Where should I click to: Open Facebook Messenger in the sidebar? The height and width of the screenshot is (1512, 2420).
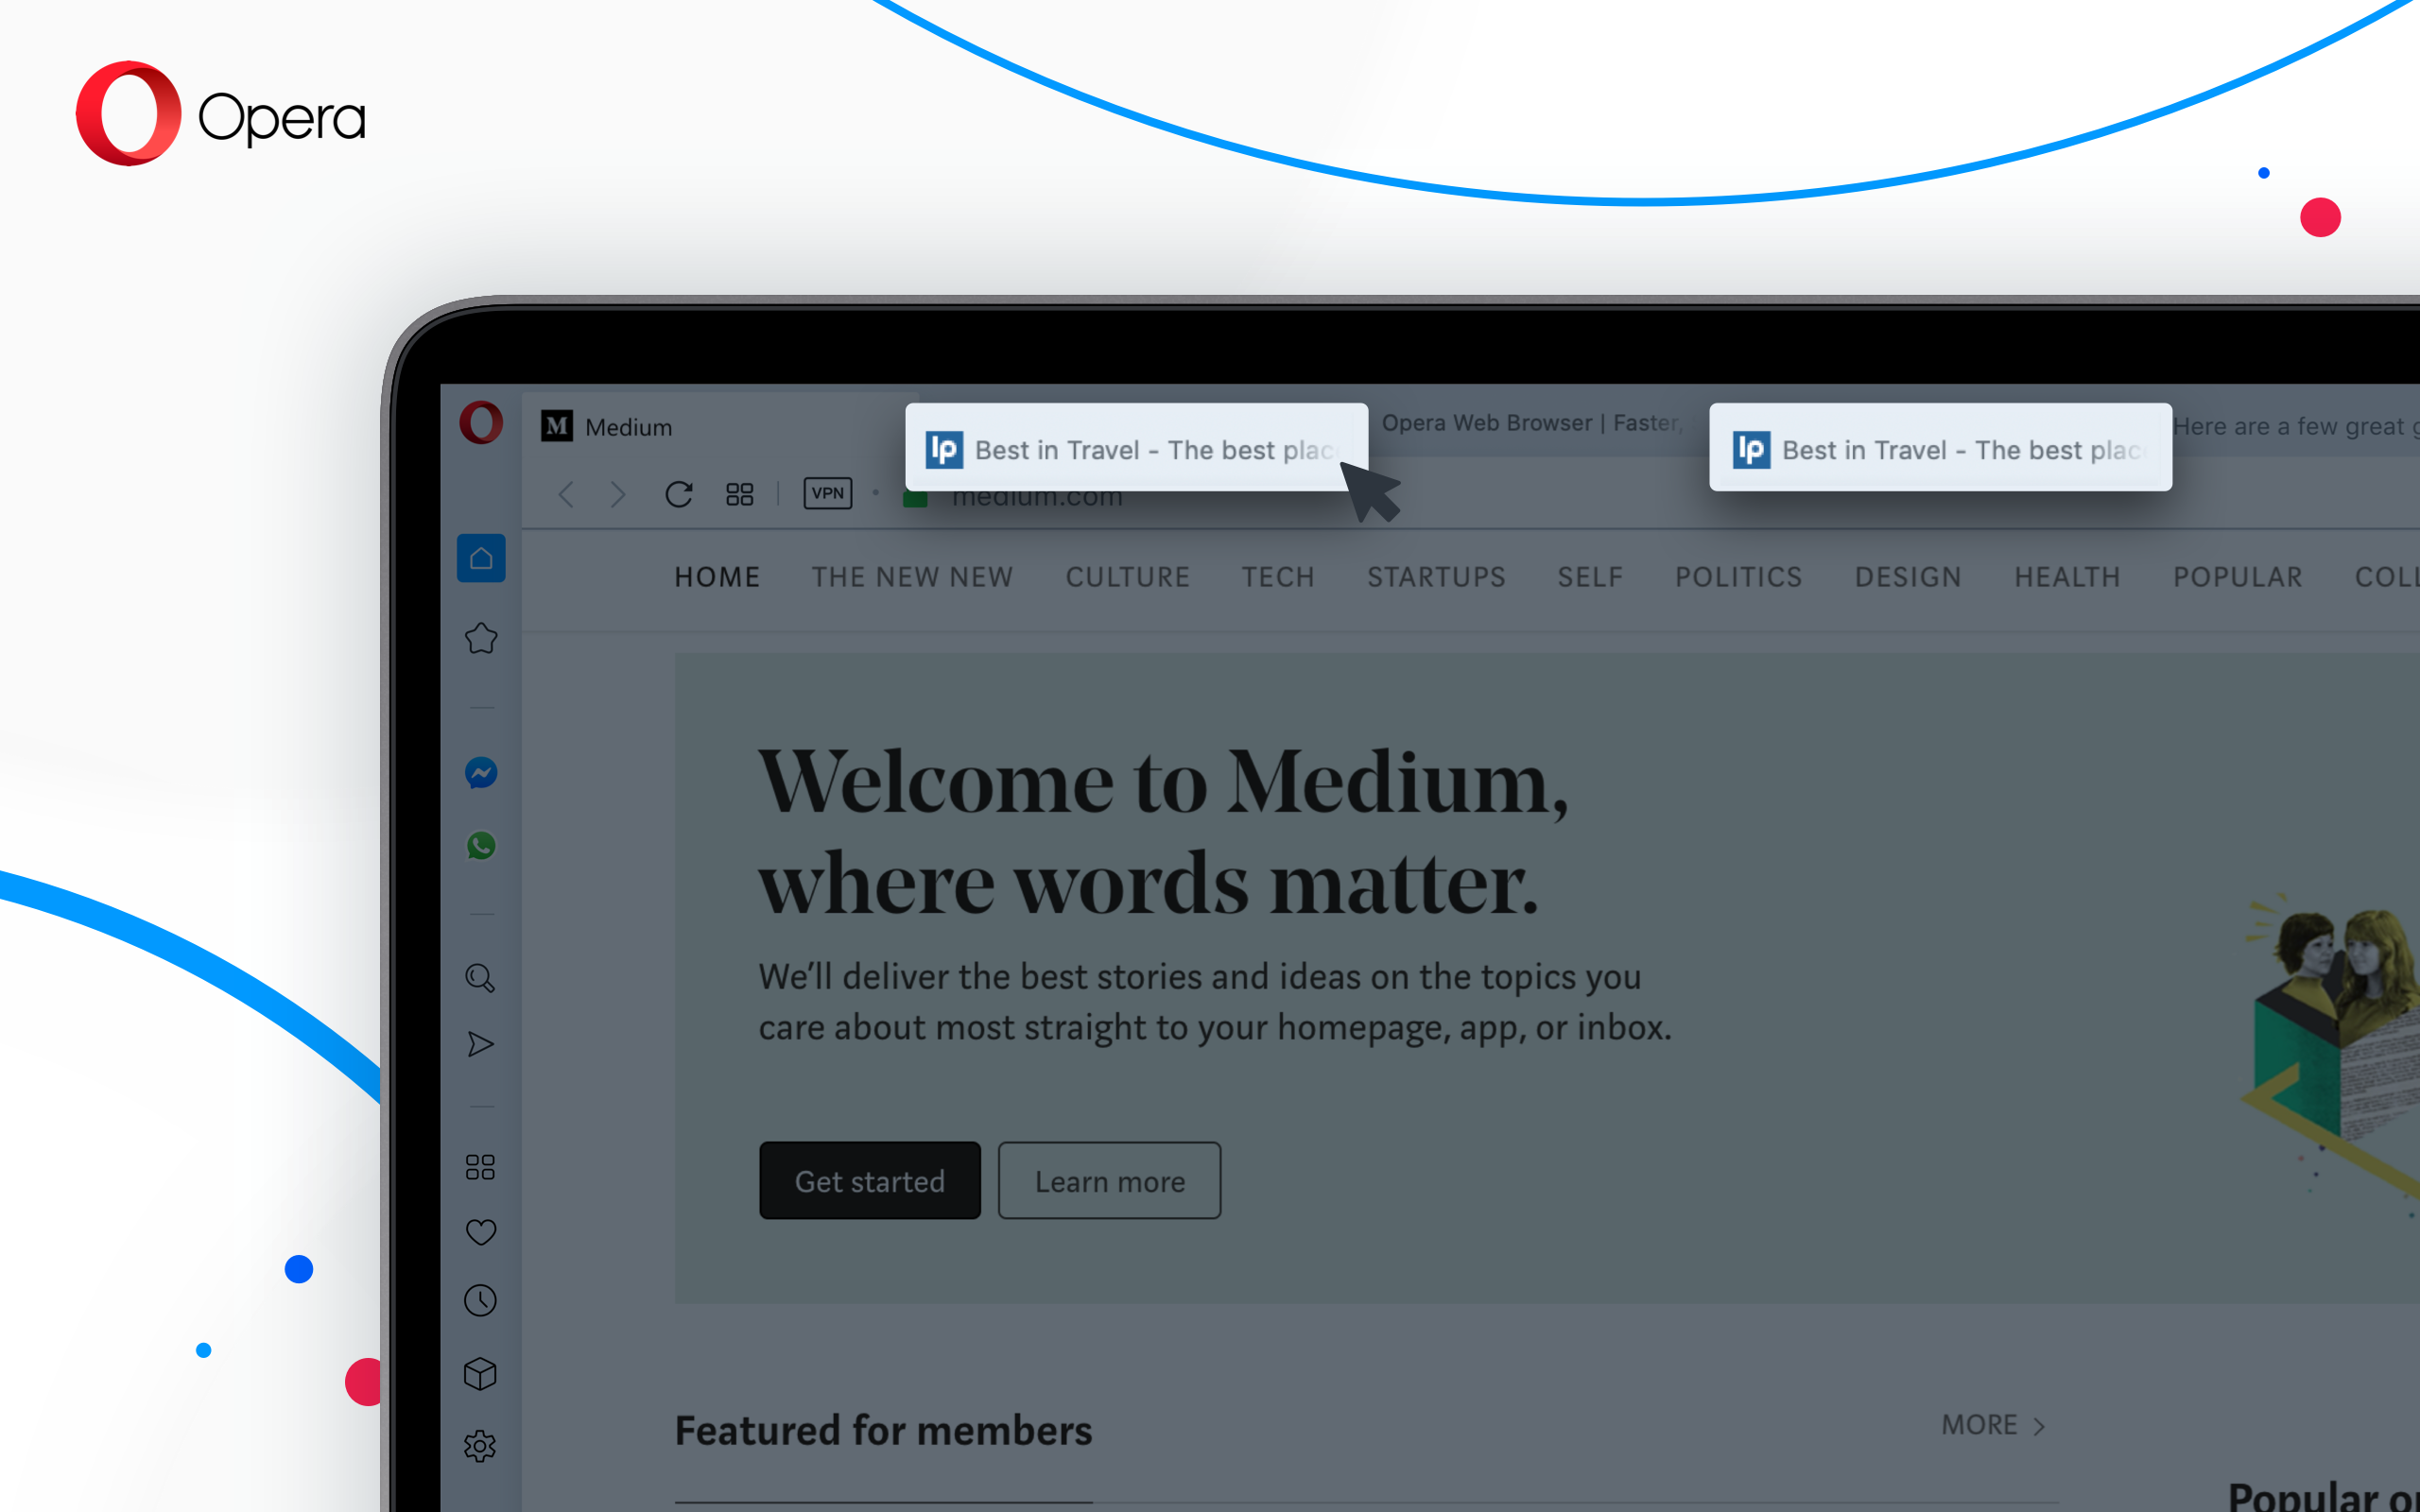point(481,773)
